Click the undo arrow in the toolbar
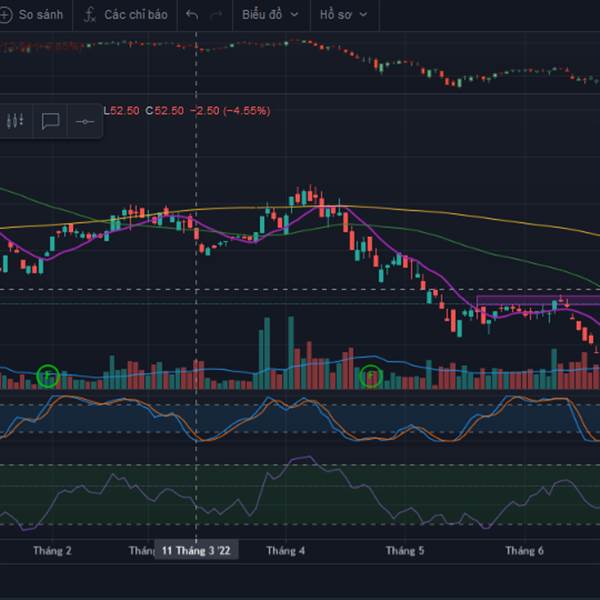Viewport: 600px width, 600px height. 192,15
